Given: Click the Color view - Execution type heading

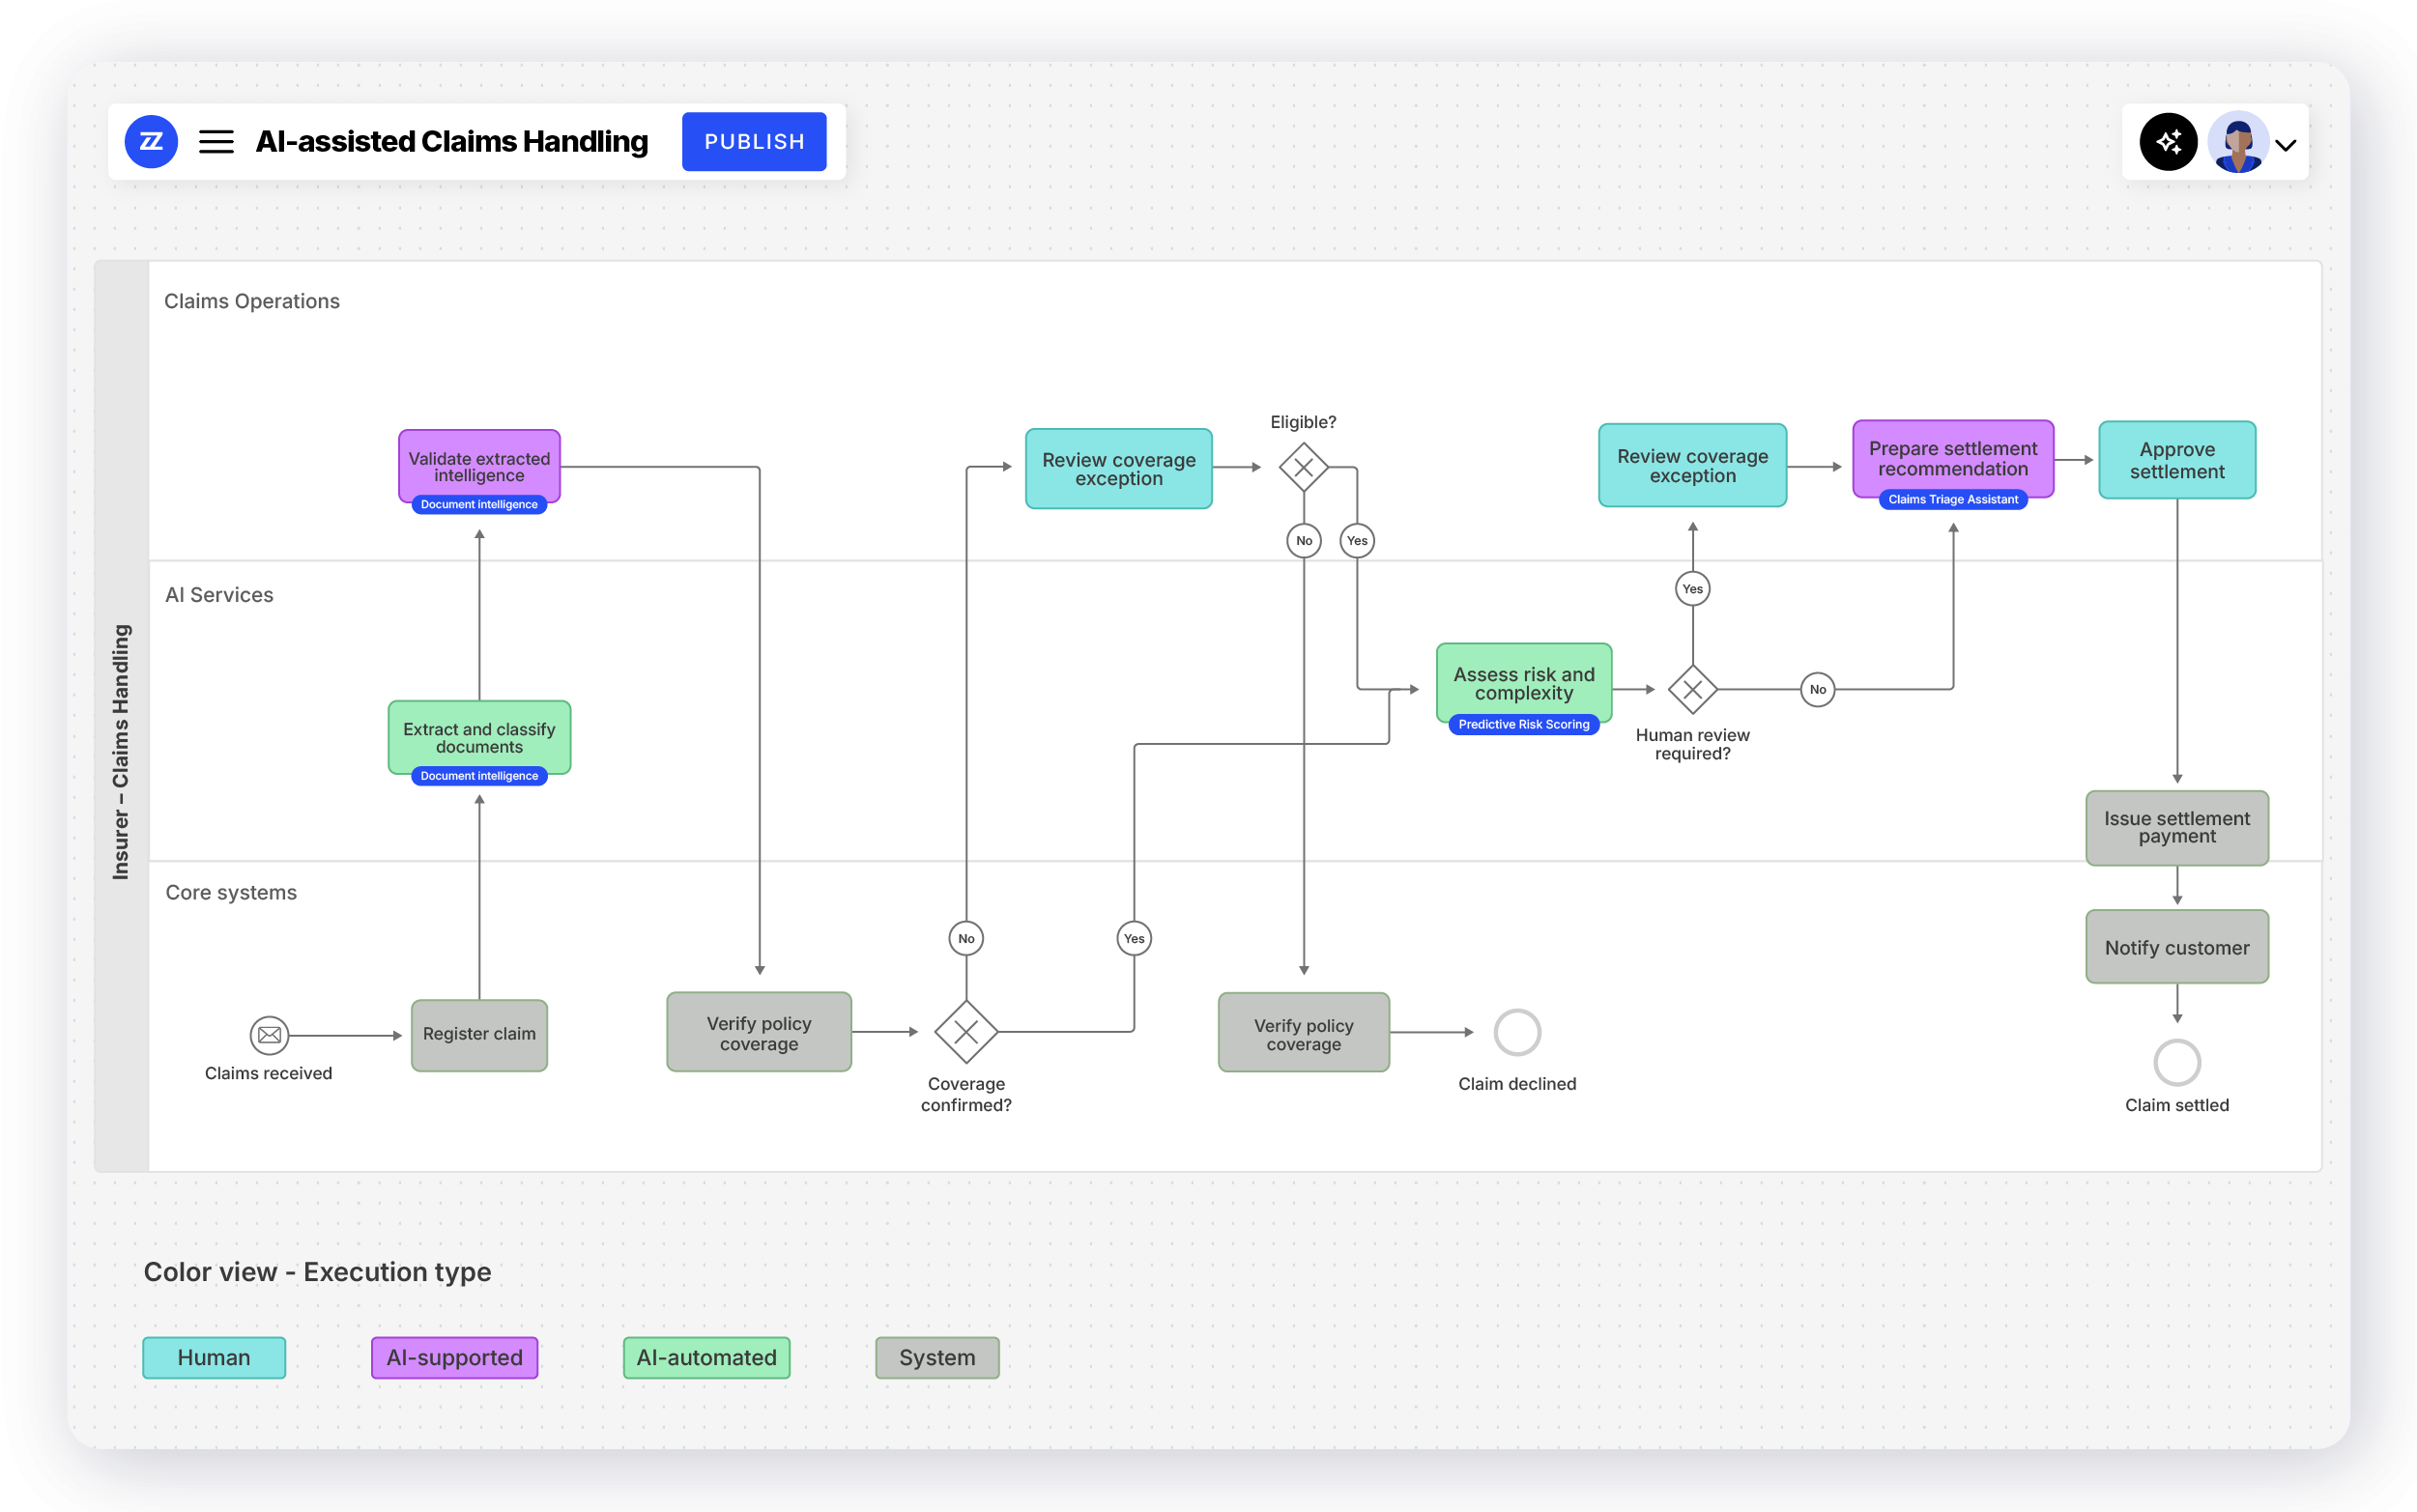Looking at the screenshot, I should point(317,1271).
